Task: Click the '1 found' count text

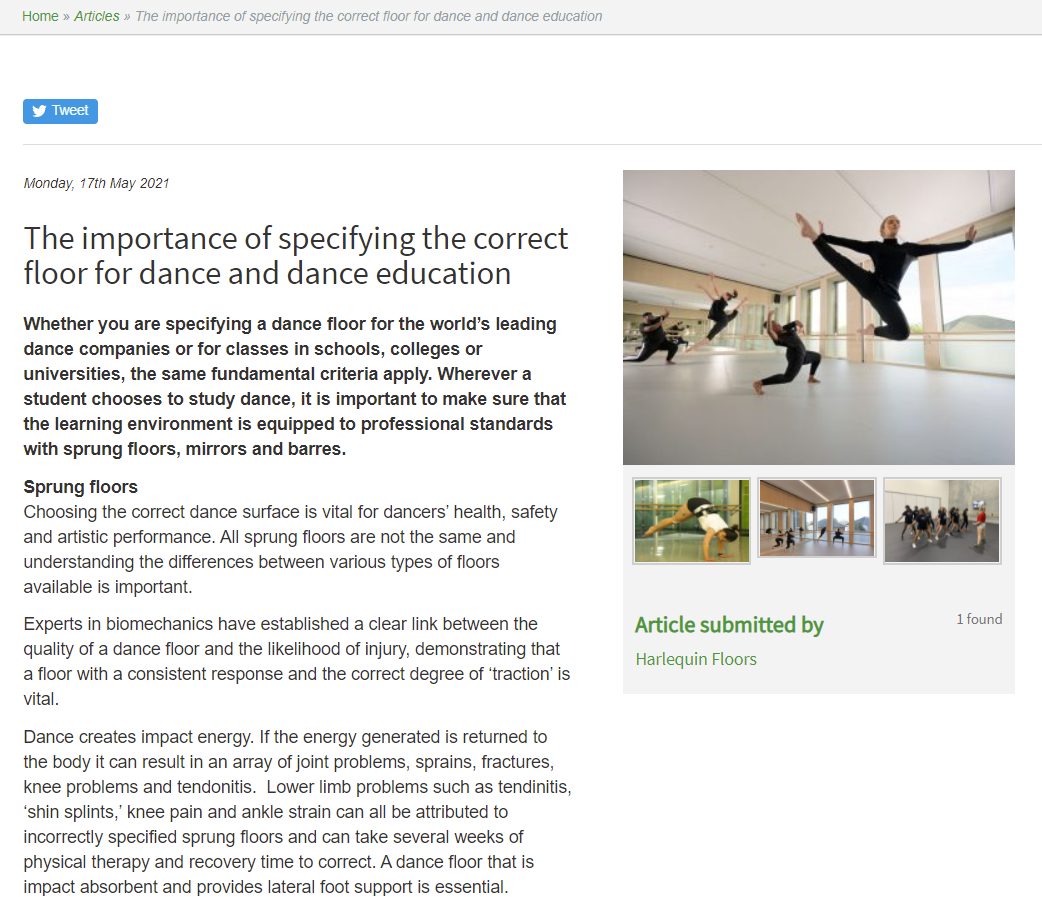Action: click(979, 619)
